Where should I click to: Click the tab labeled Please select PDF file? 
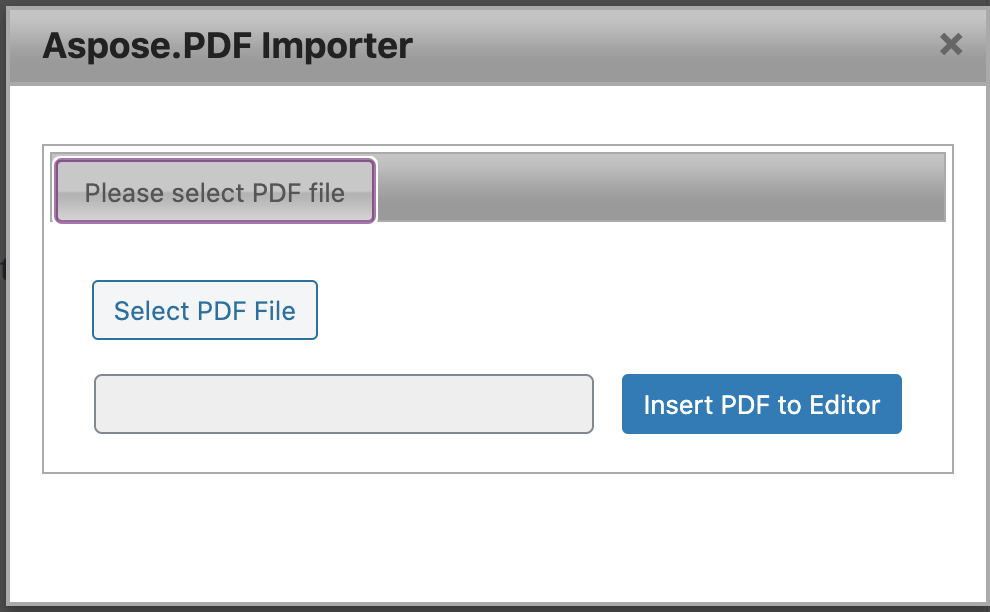[x=214, y=191]
